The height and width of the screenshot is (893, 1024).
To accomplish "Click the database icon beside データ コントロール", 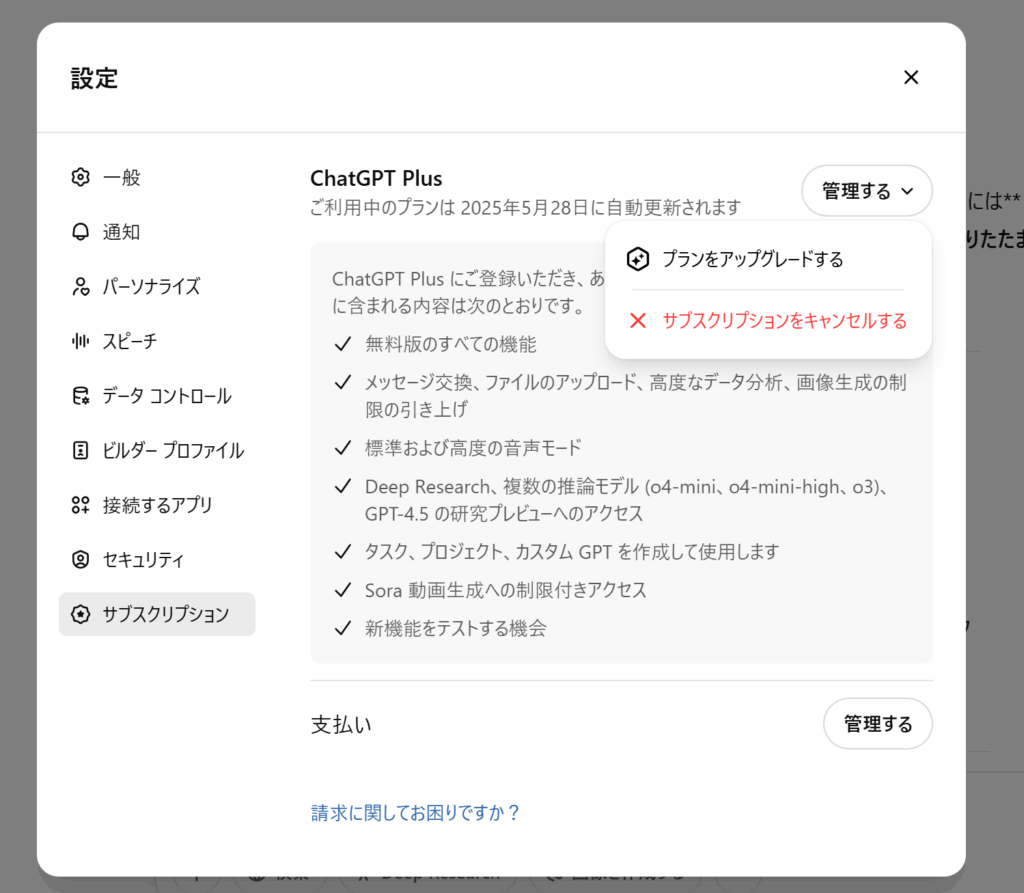I will [80, 396].
